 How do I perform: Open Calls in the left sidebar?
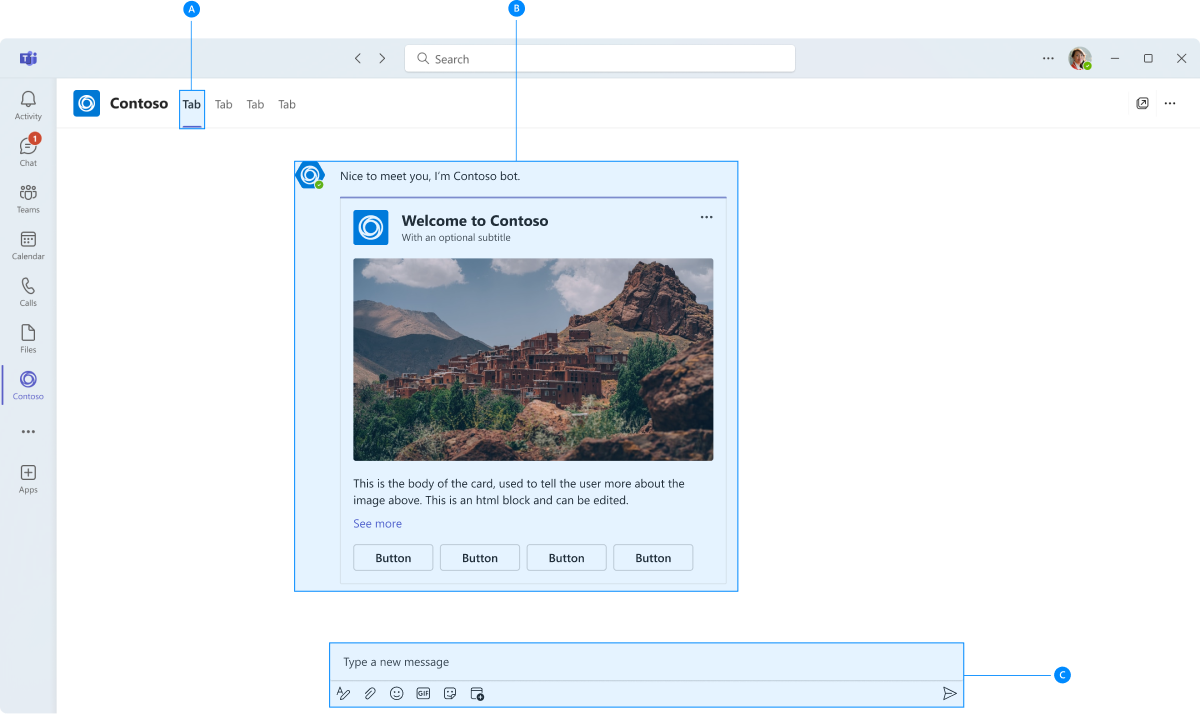tap(28, 292)
